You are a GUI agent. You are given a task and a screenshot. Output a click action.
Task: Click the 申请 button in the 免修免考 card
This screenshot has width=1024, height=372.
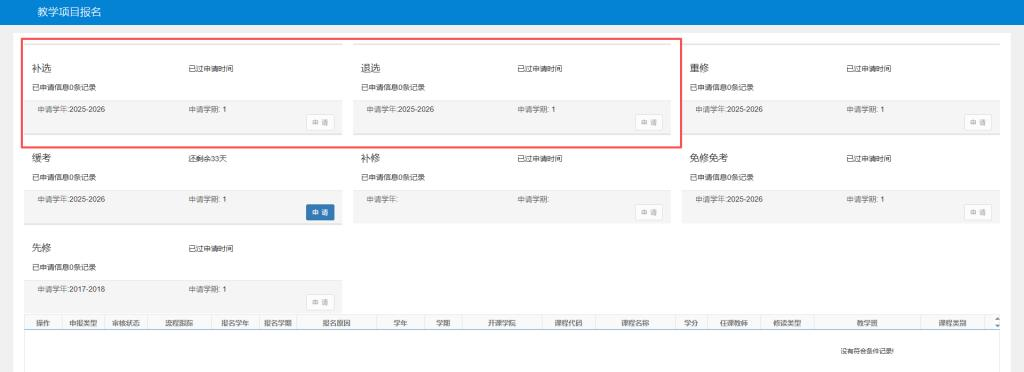point(978,212)
